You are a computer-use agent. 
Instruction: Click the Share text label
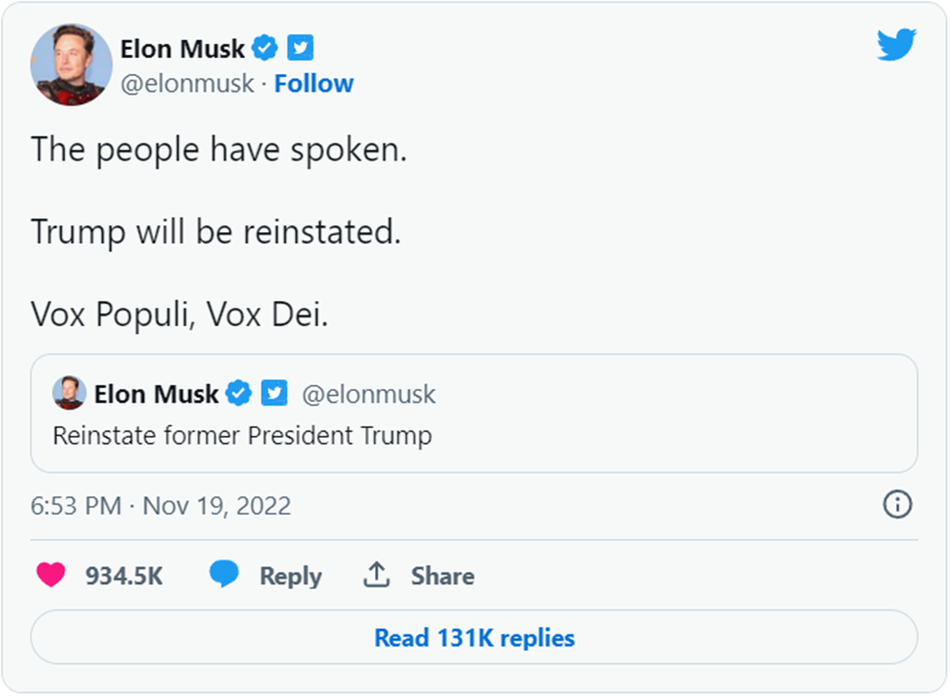click(x=442, y=576)
